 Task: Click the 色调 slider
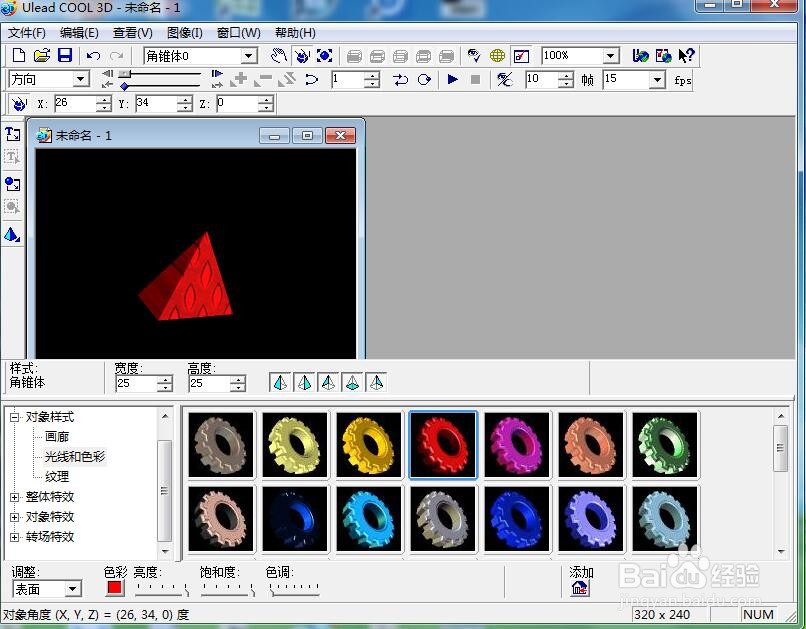[294, 589]
